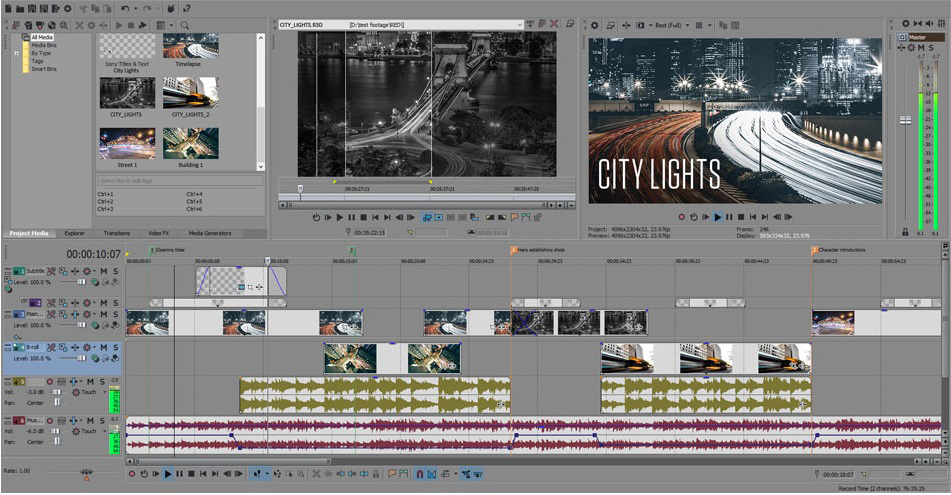Pause playback in the Video Preview transport

[729, 217]
